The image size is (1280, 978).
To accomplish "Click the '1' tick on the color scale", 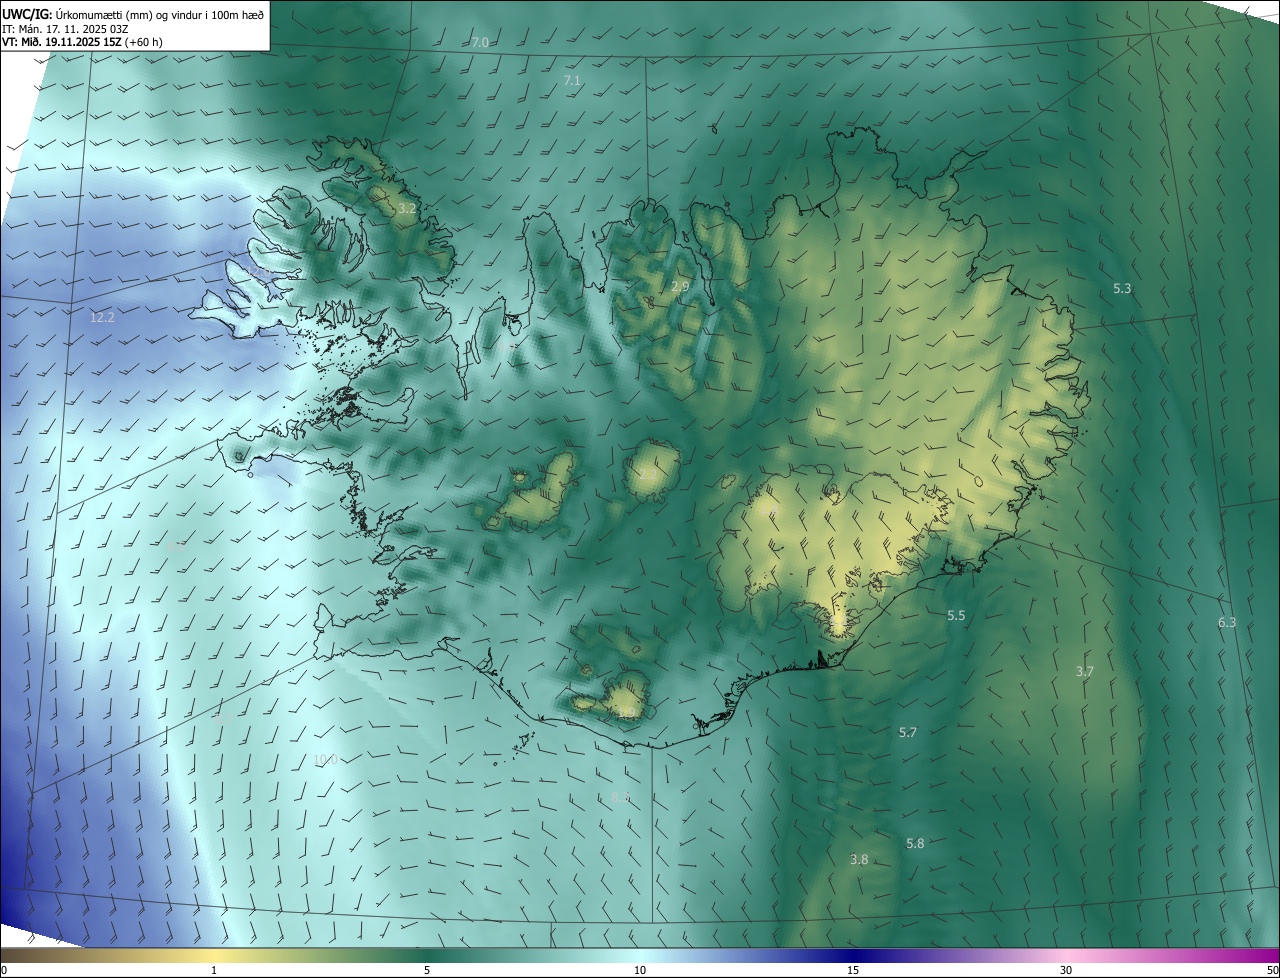I will 214,971.
